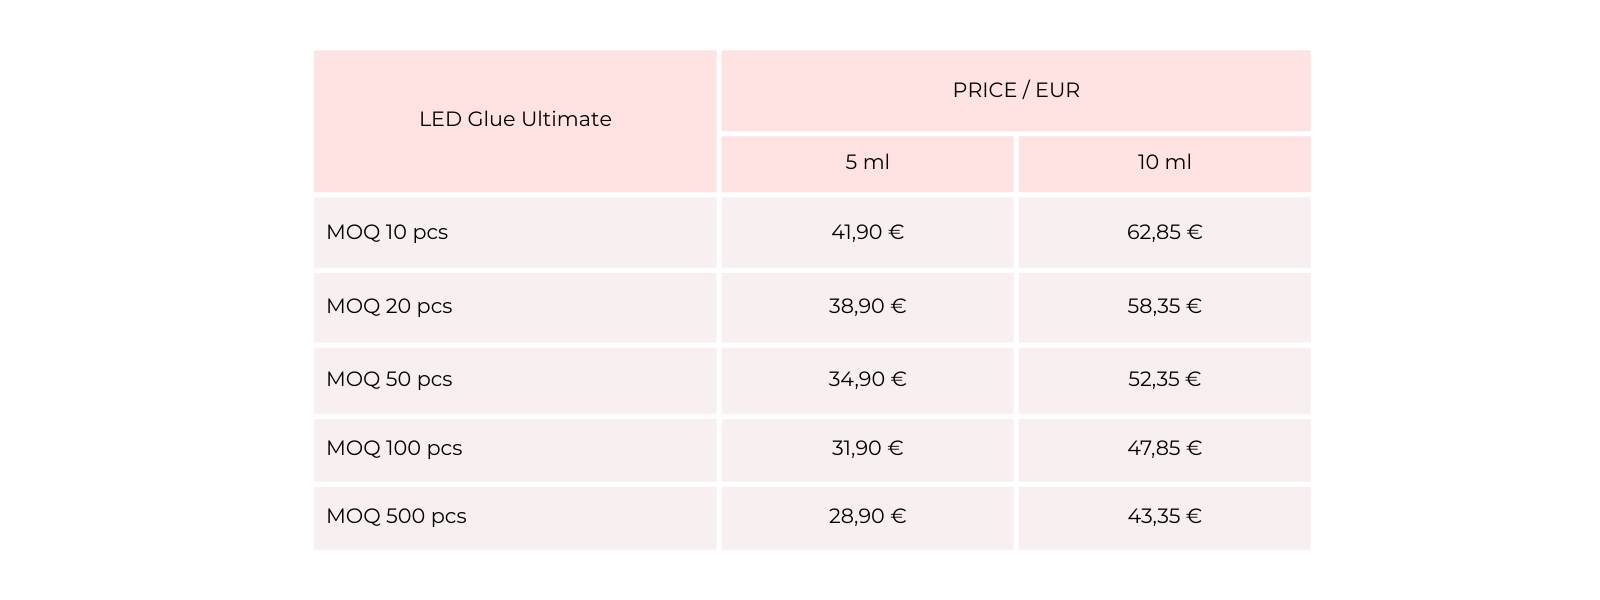Click the MOQ 50 pcs row label
This screenshot has height=600, width=1600.
point(389,379)
